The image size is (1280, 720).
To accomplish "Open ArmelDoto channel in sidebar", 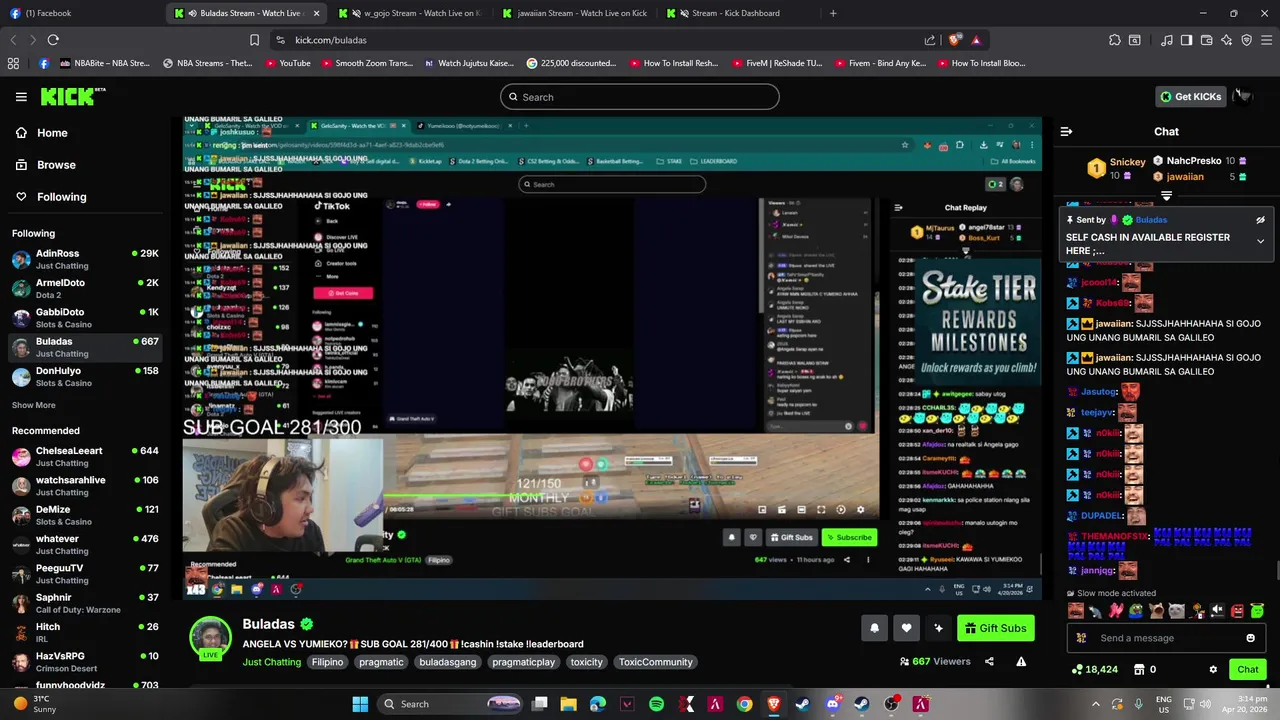I will 85,289.
